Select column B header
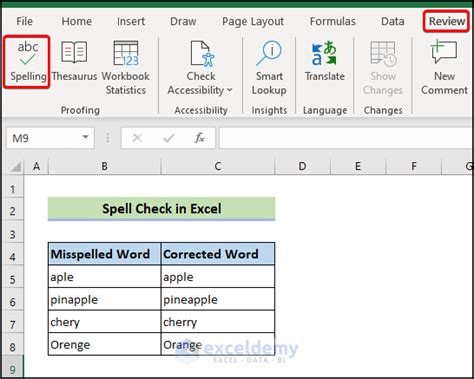This screenshot has height=379, width=474. tap(104, 166)
